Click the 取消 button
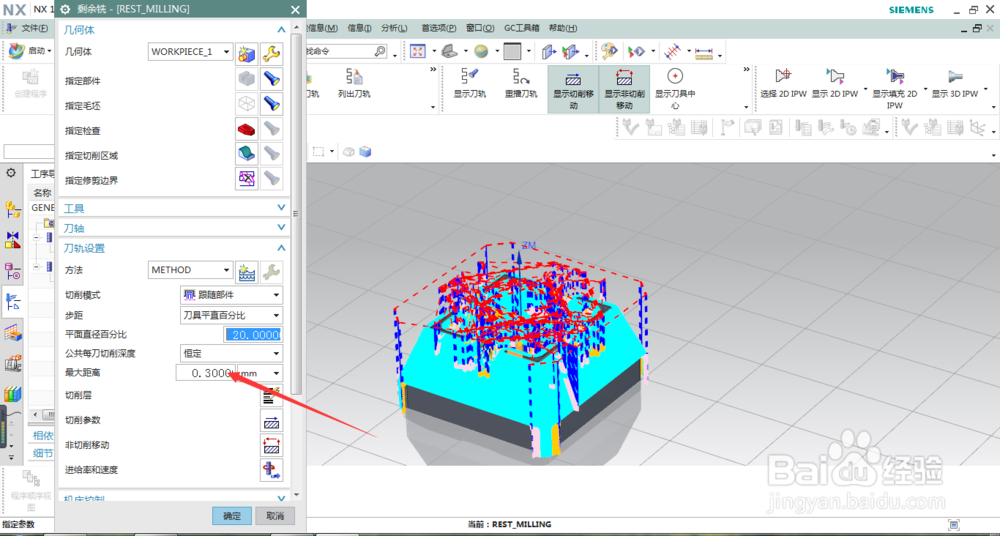1000x536 pixels. pyautogui.click(x=275, y=516)
